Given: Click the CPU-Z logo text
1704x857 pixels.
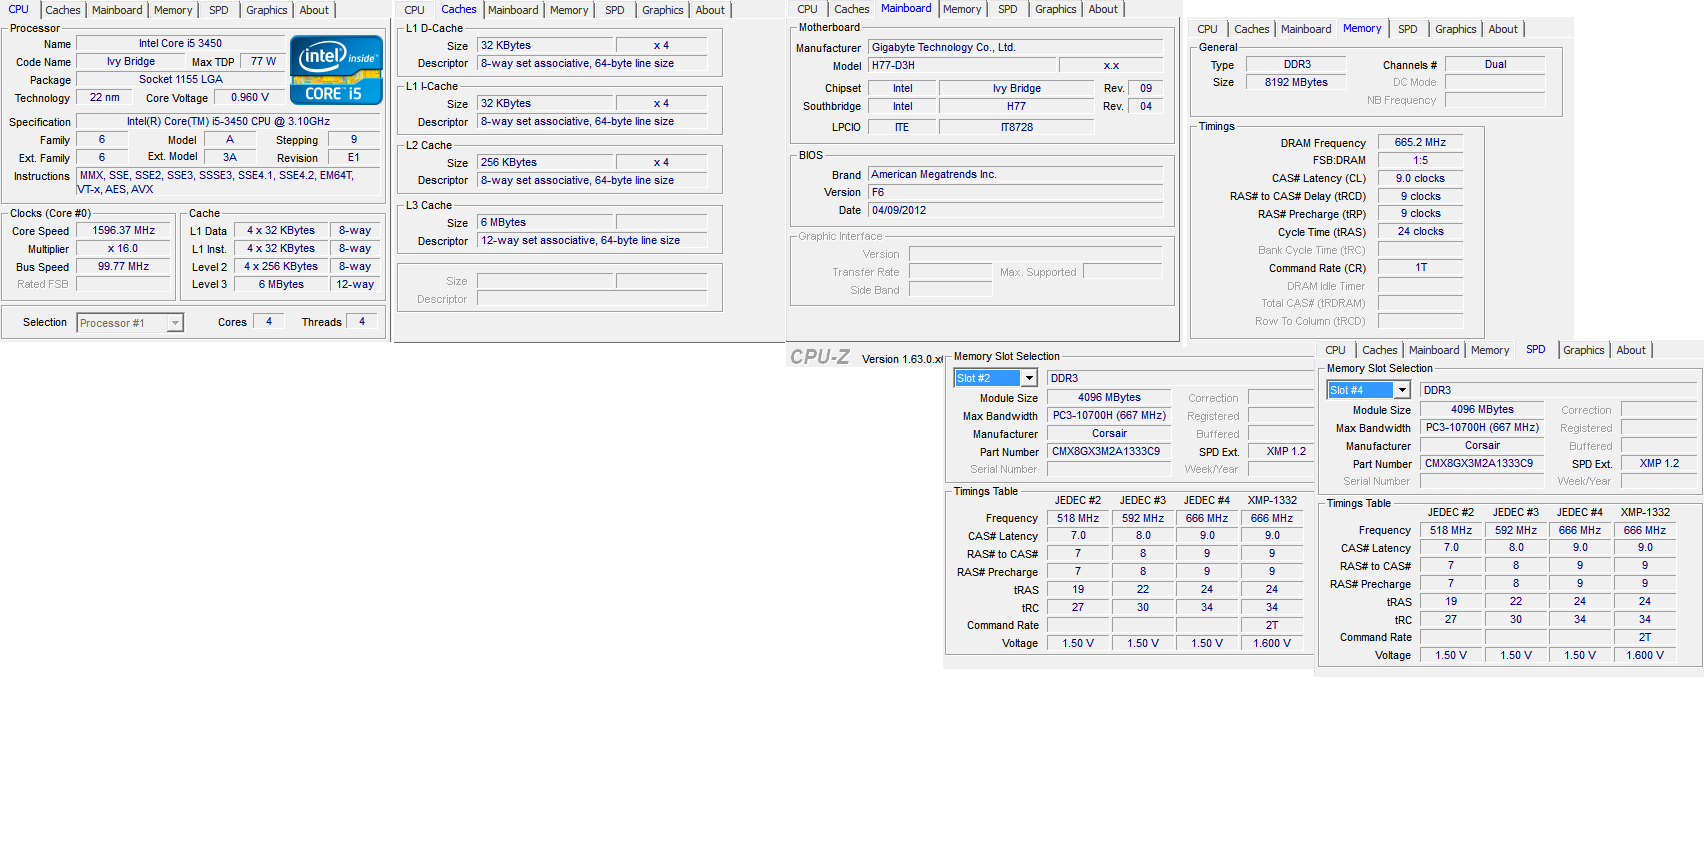Looking at the screenshot, I should pos(820,357).
